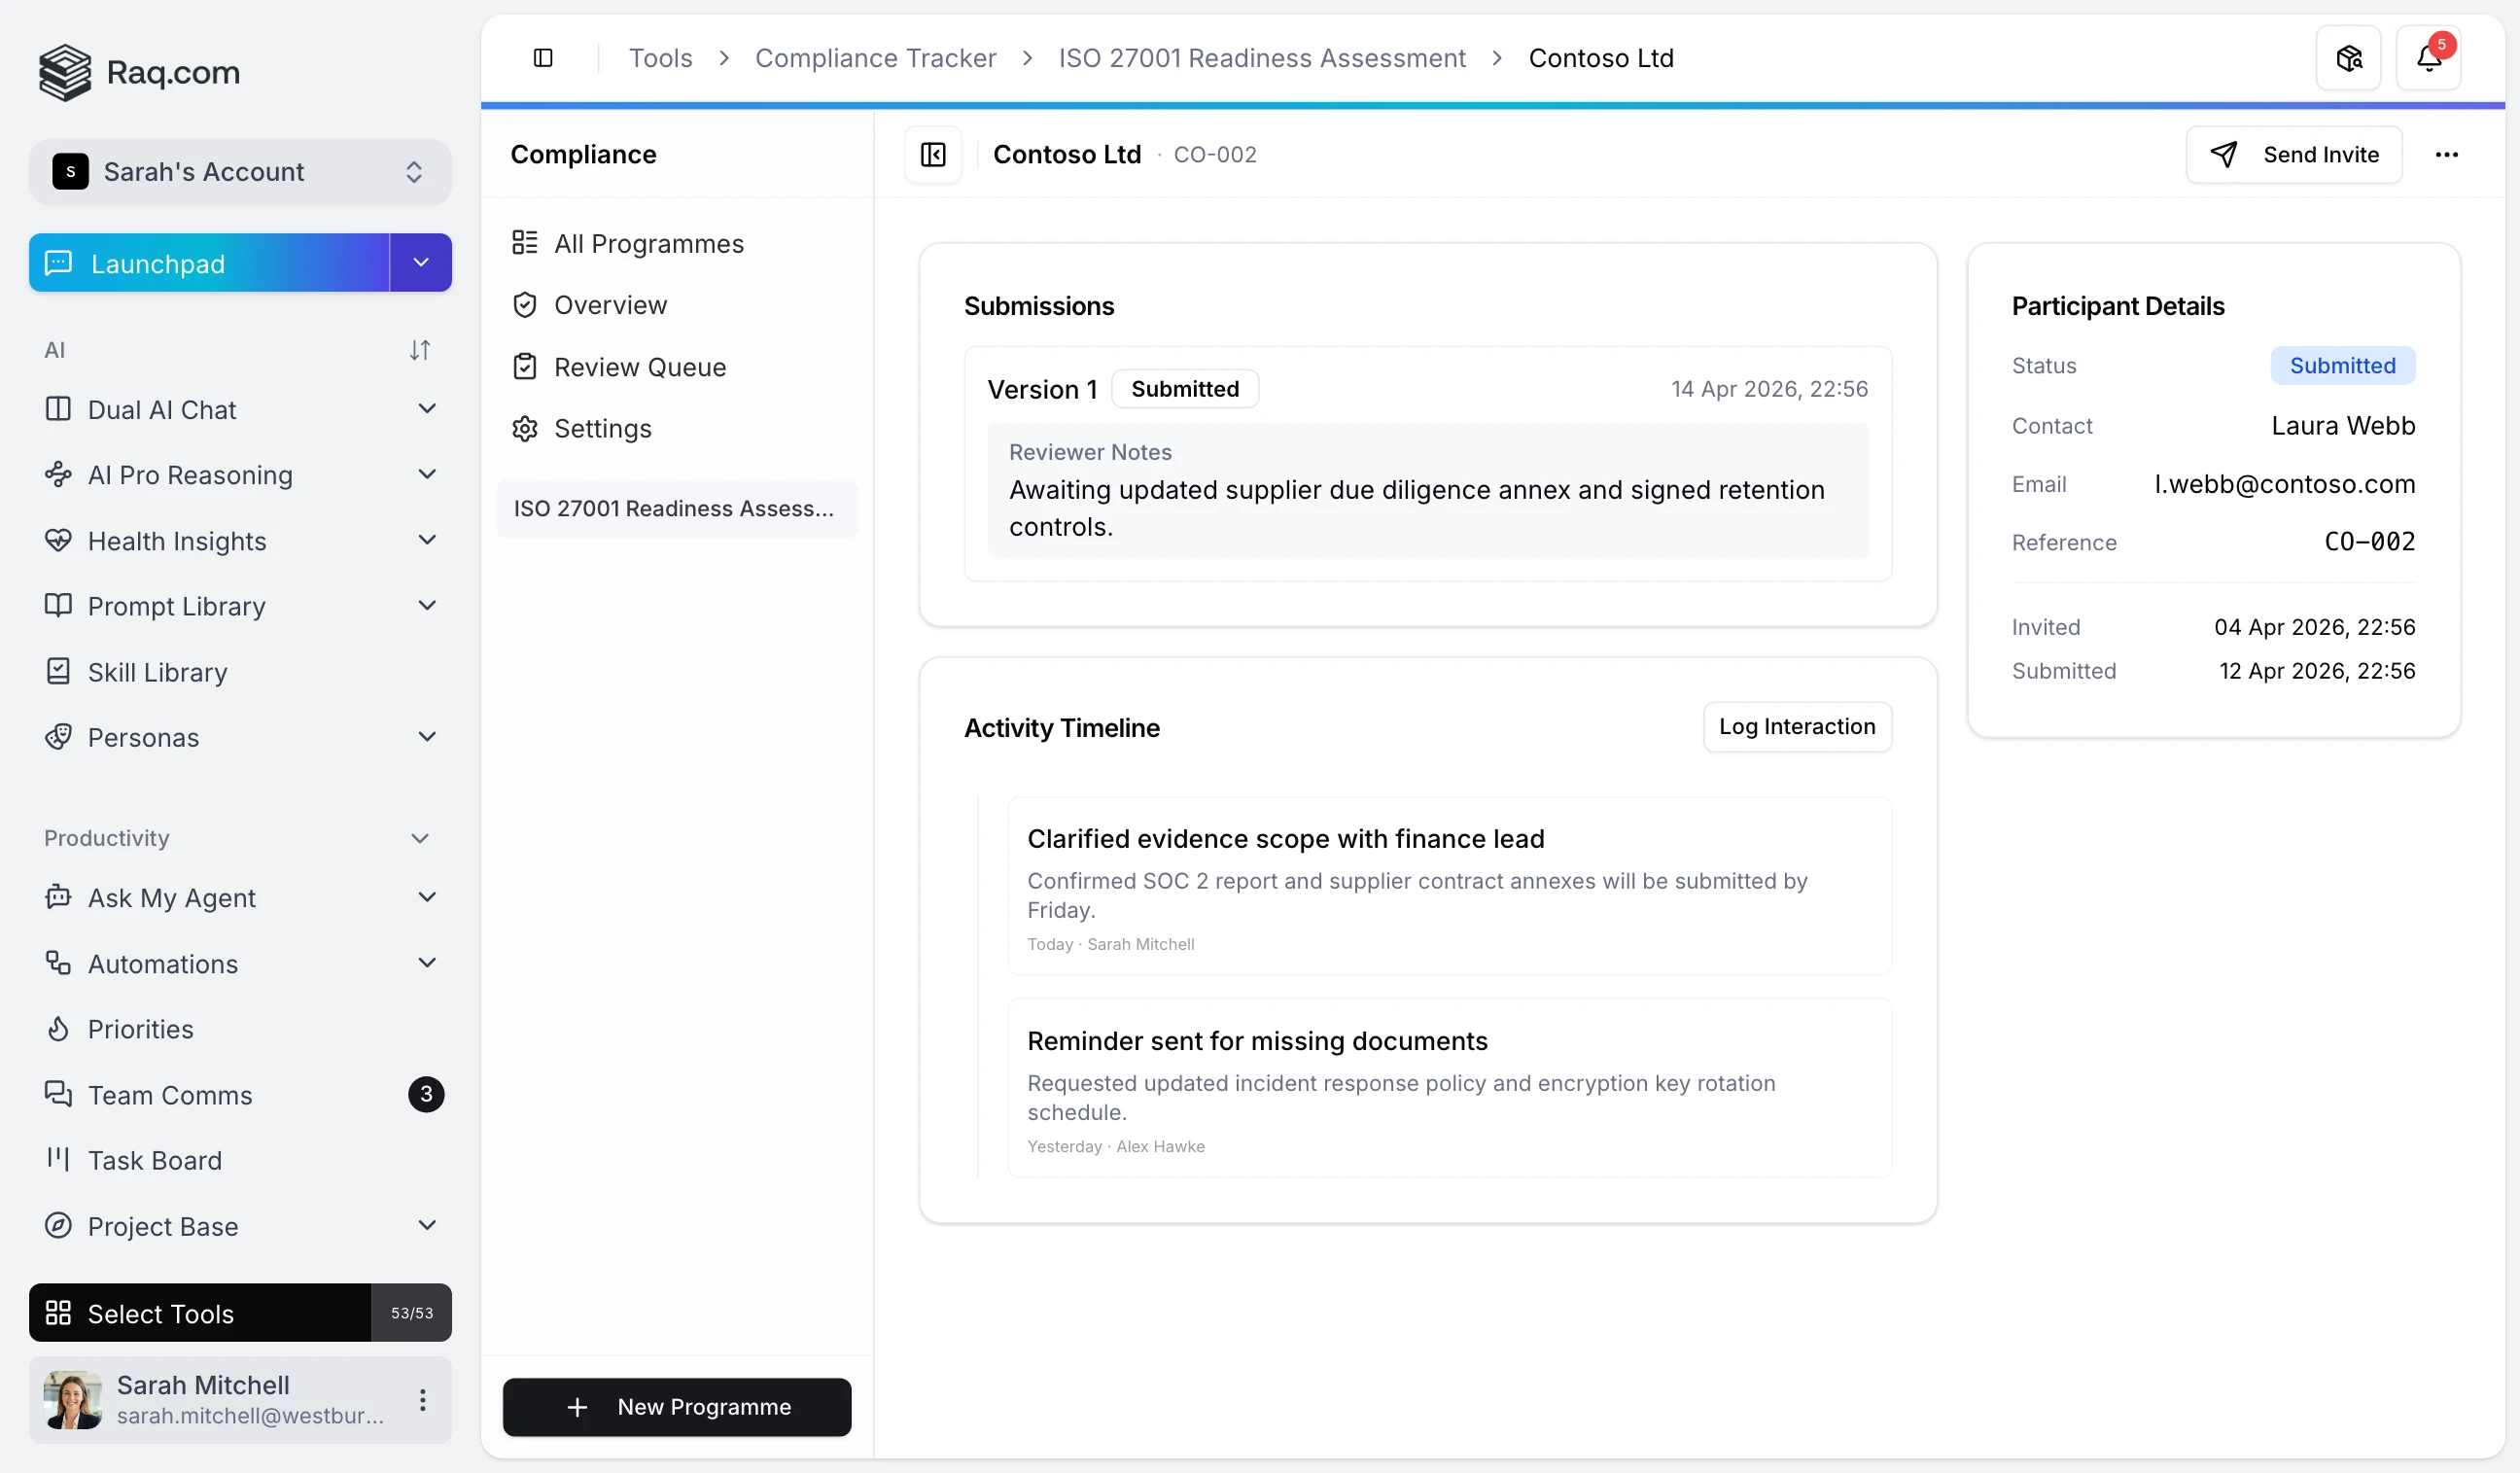
Task: Expand the Automations options
Action: (x=427, y=963)
